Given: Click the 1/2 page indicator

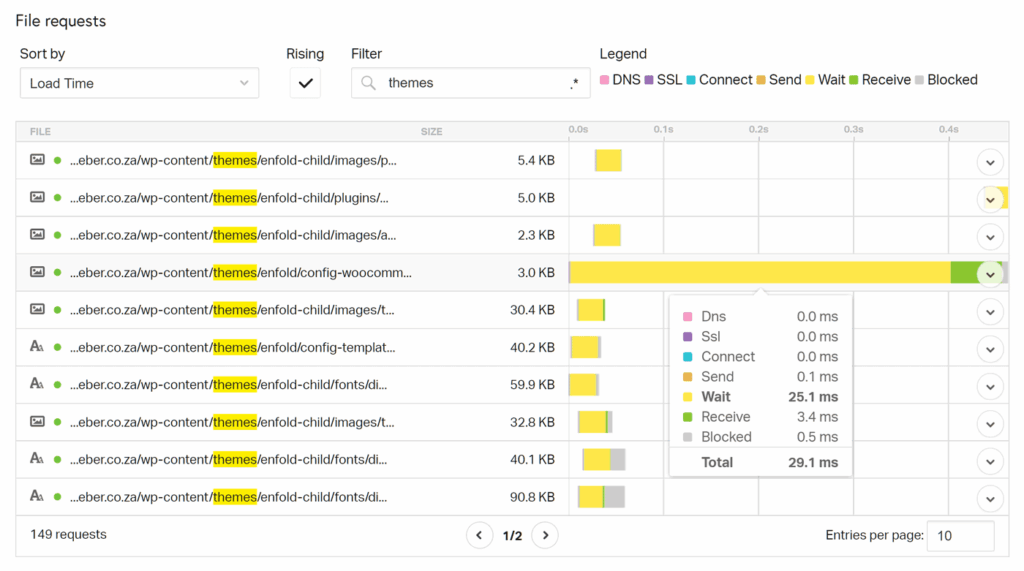Looking at the screenshot, I should [x=513, y=536].
